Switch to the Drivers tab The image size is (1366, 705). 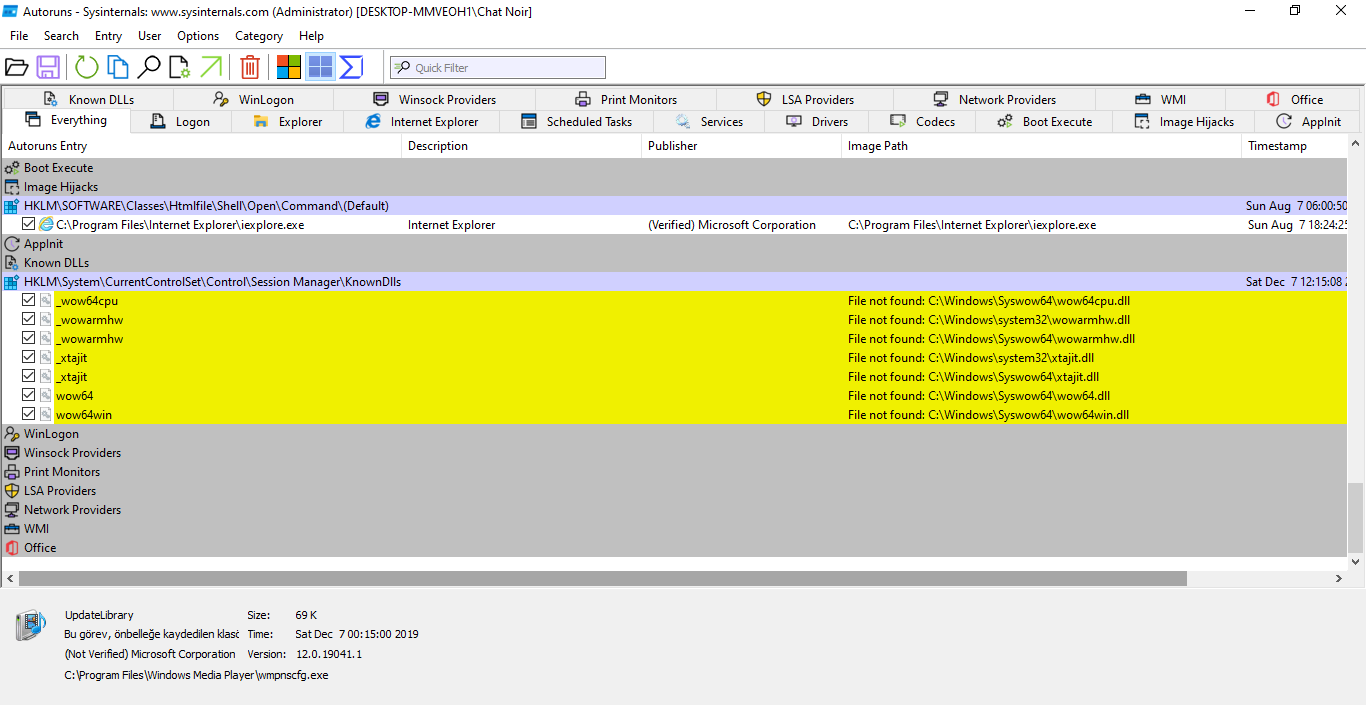817,121
